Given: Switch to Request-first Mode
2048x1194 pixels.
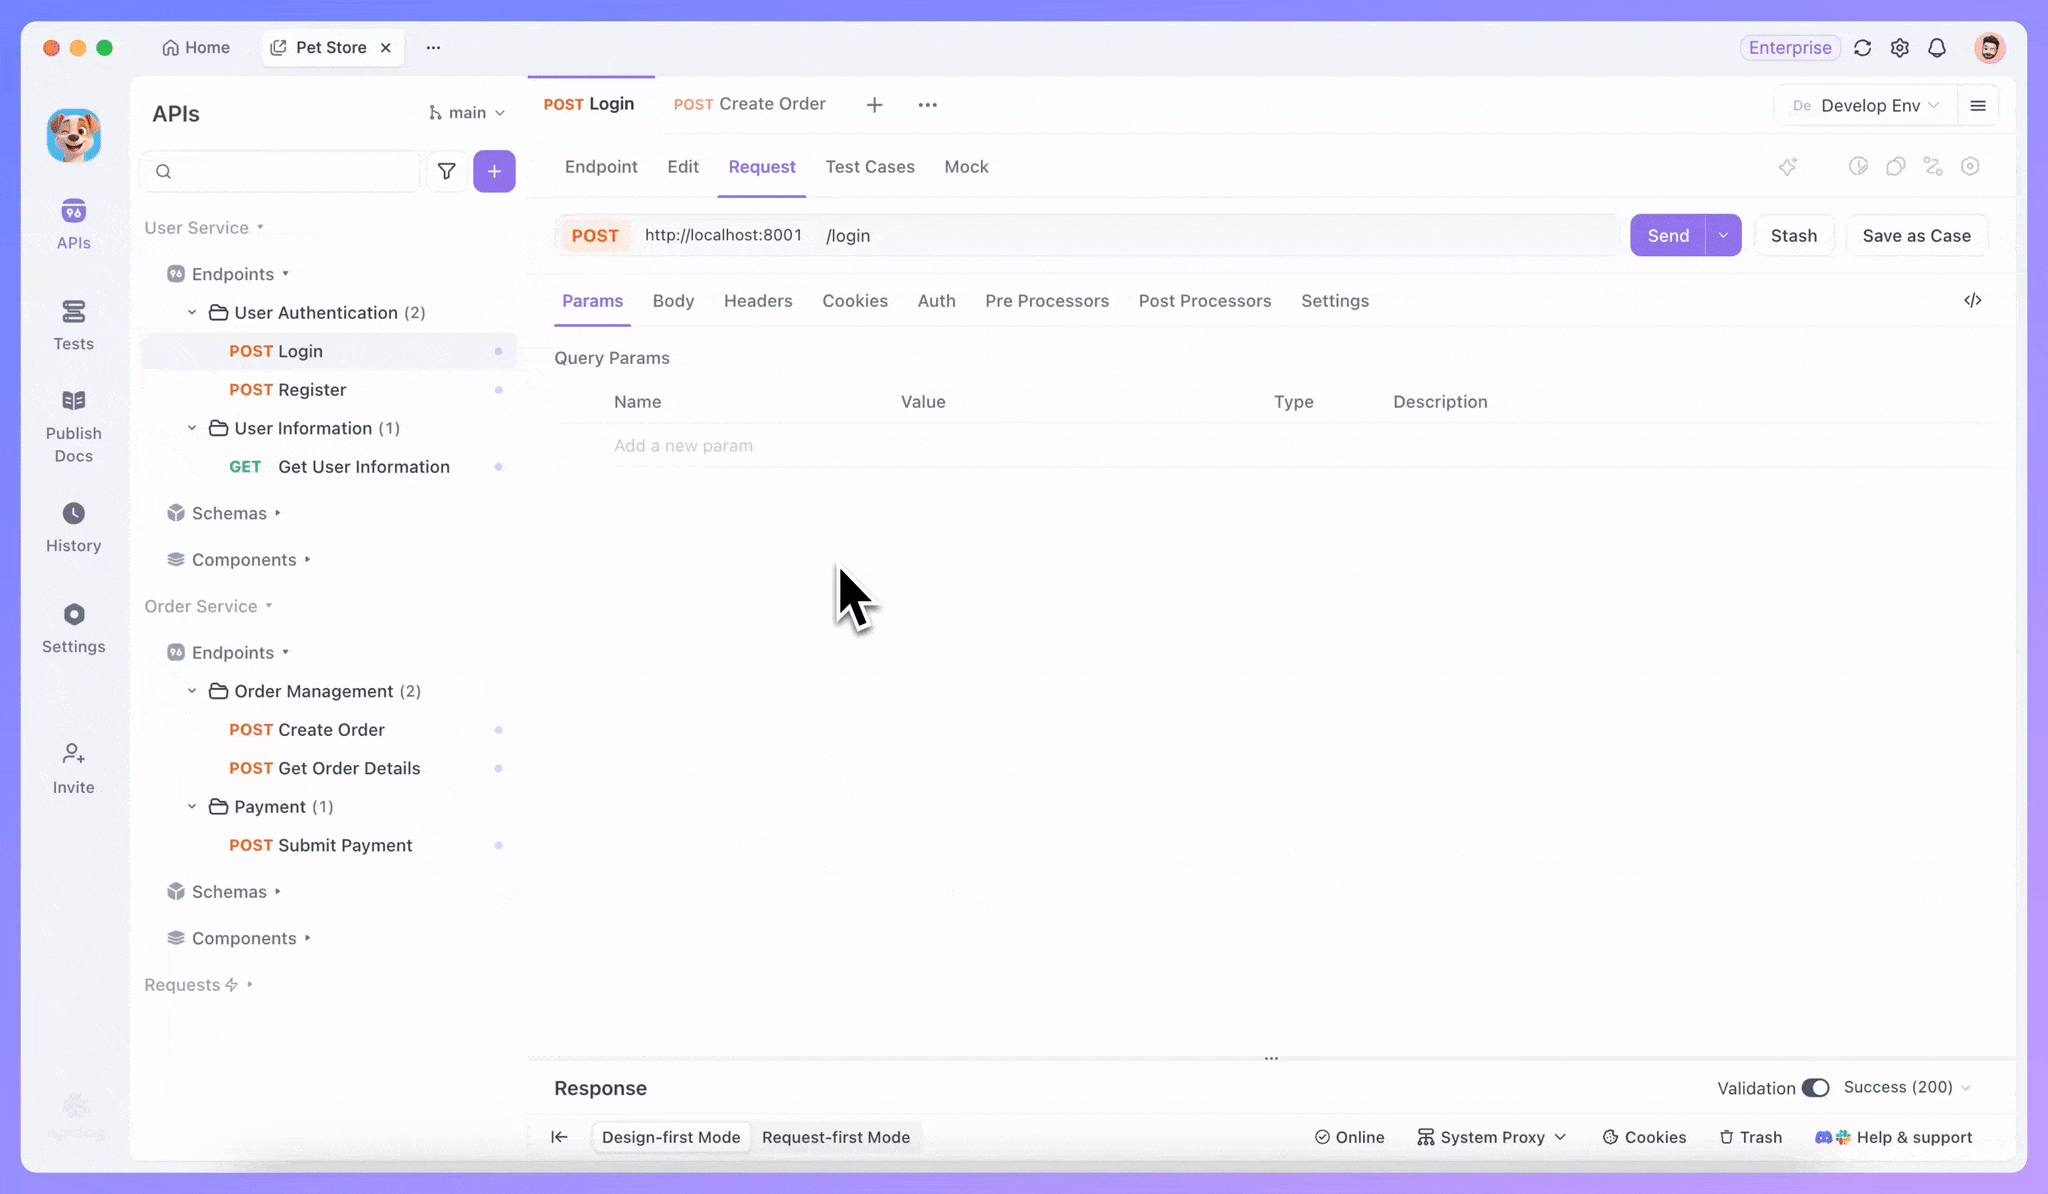Looking at the screenshot, I should click(x=836, y=1137).
